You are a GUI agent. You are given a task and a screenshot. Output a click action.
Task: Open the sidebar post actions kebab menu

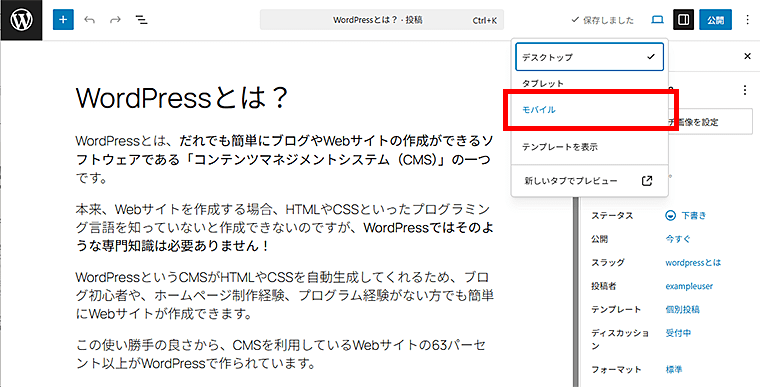point(745,91)
